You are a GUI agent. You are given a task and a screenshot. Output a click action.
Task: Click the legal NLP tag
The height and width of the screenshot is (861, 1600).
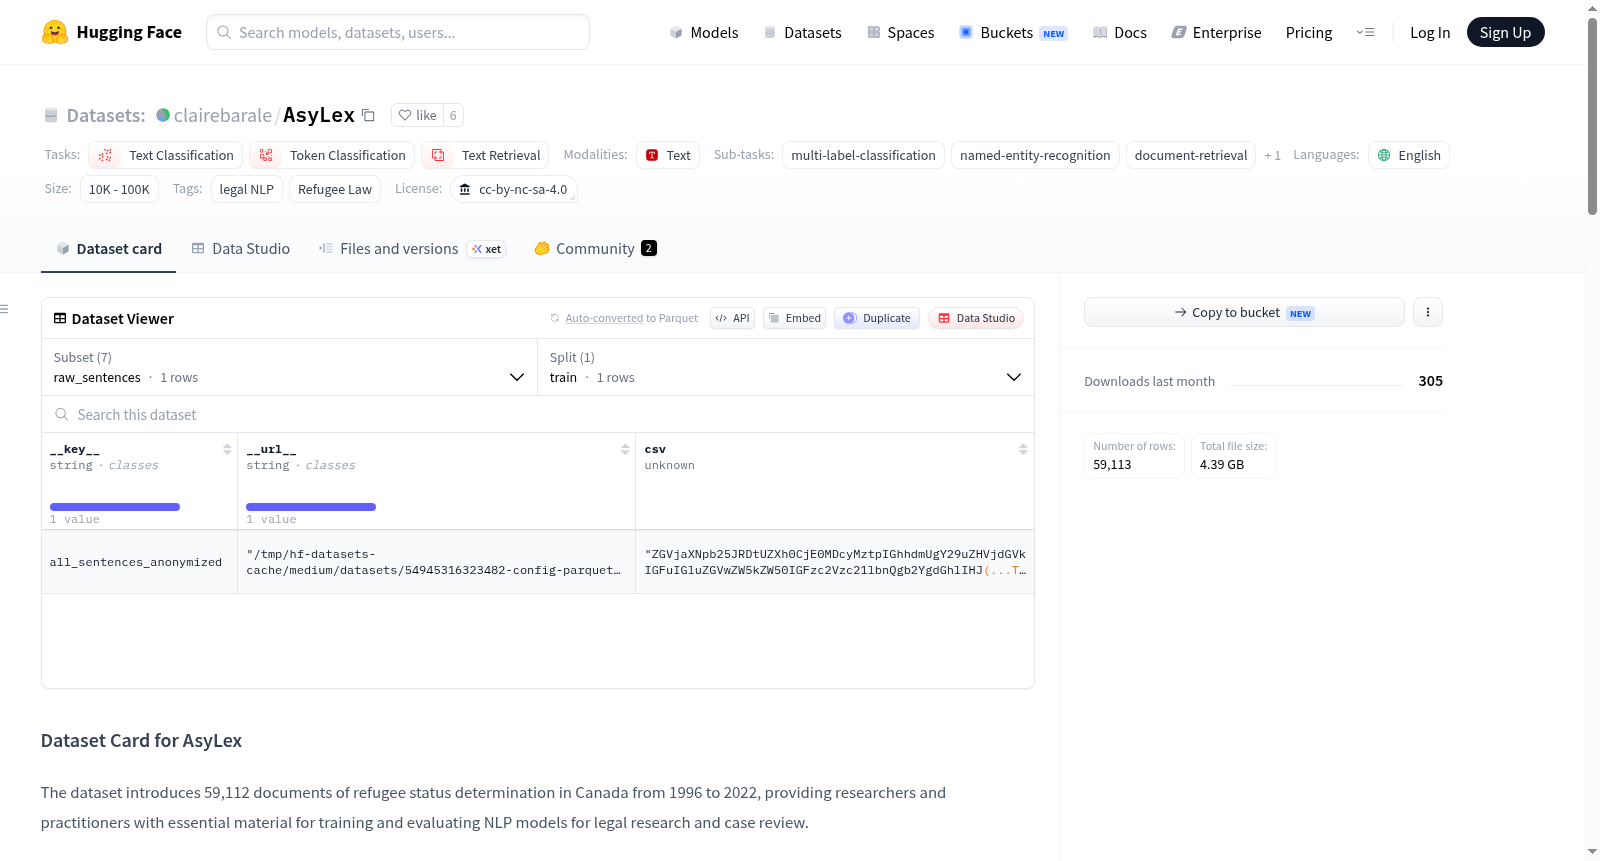[x=246, y=189]
